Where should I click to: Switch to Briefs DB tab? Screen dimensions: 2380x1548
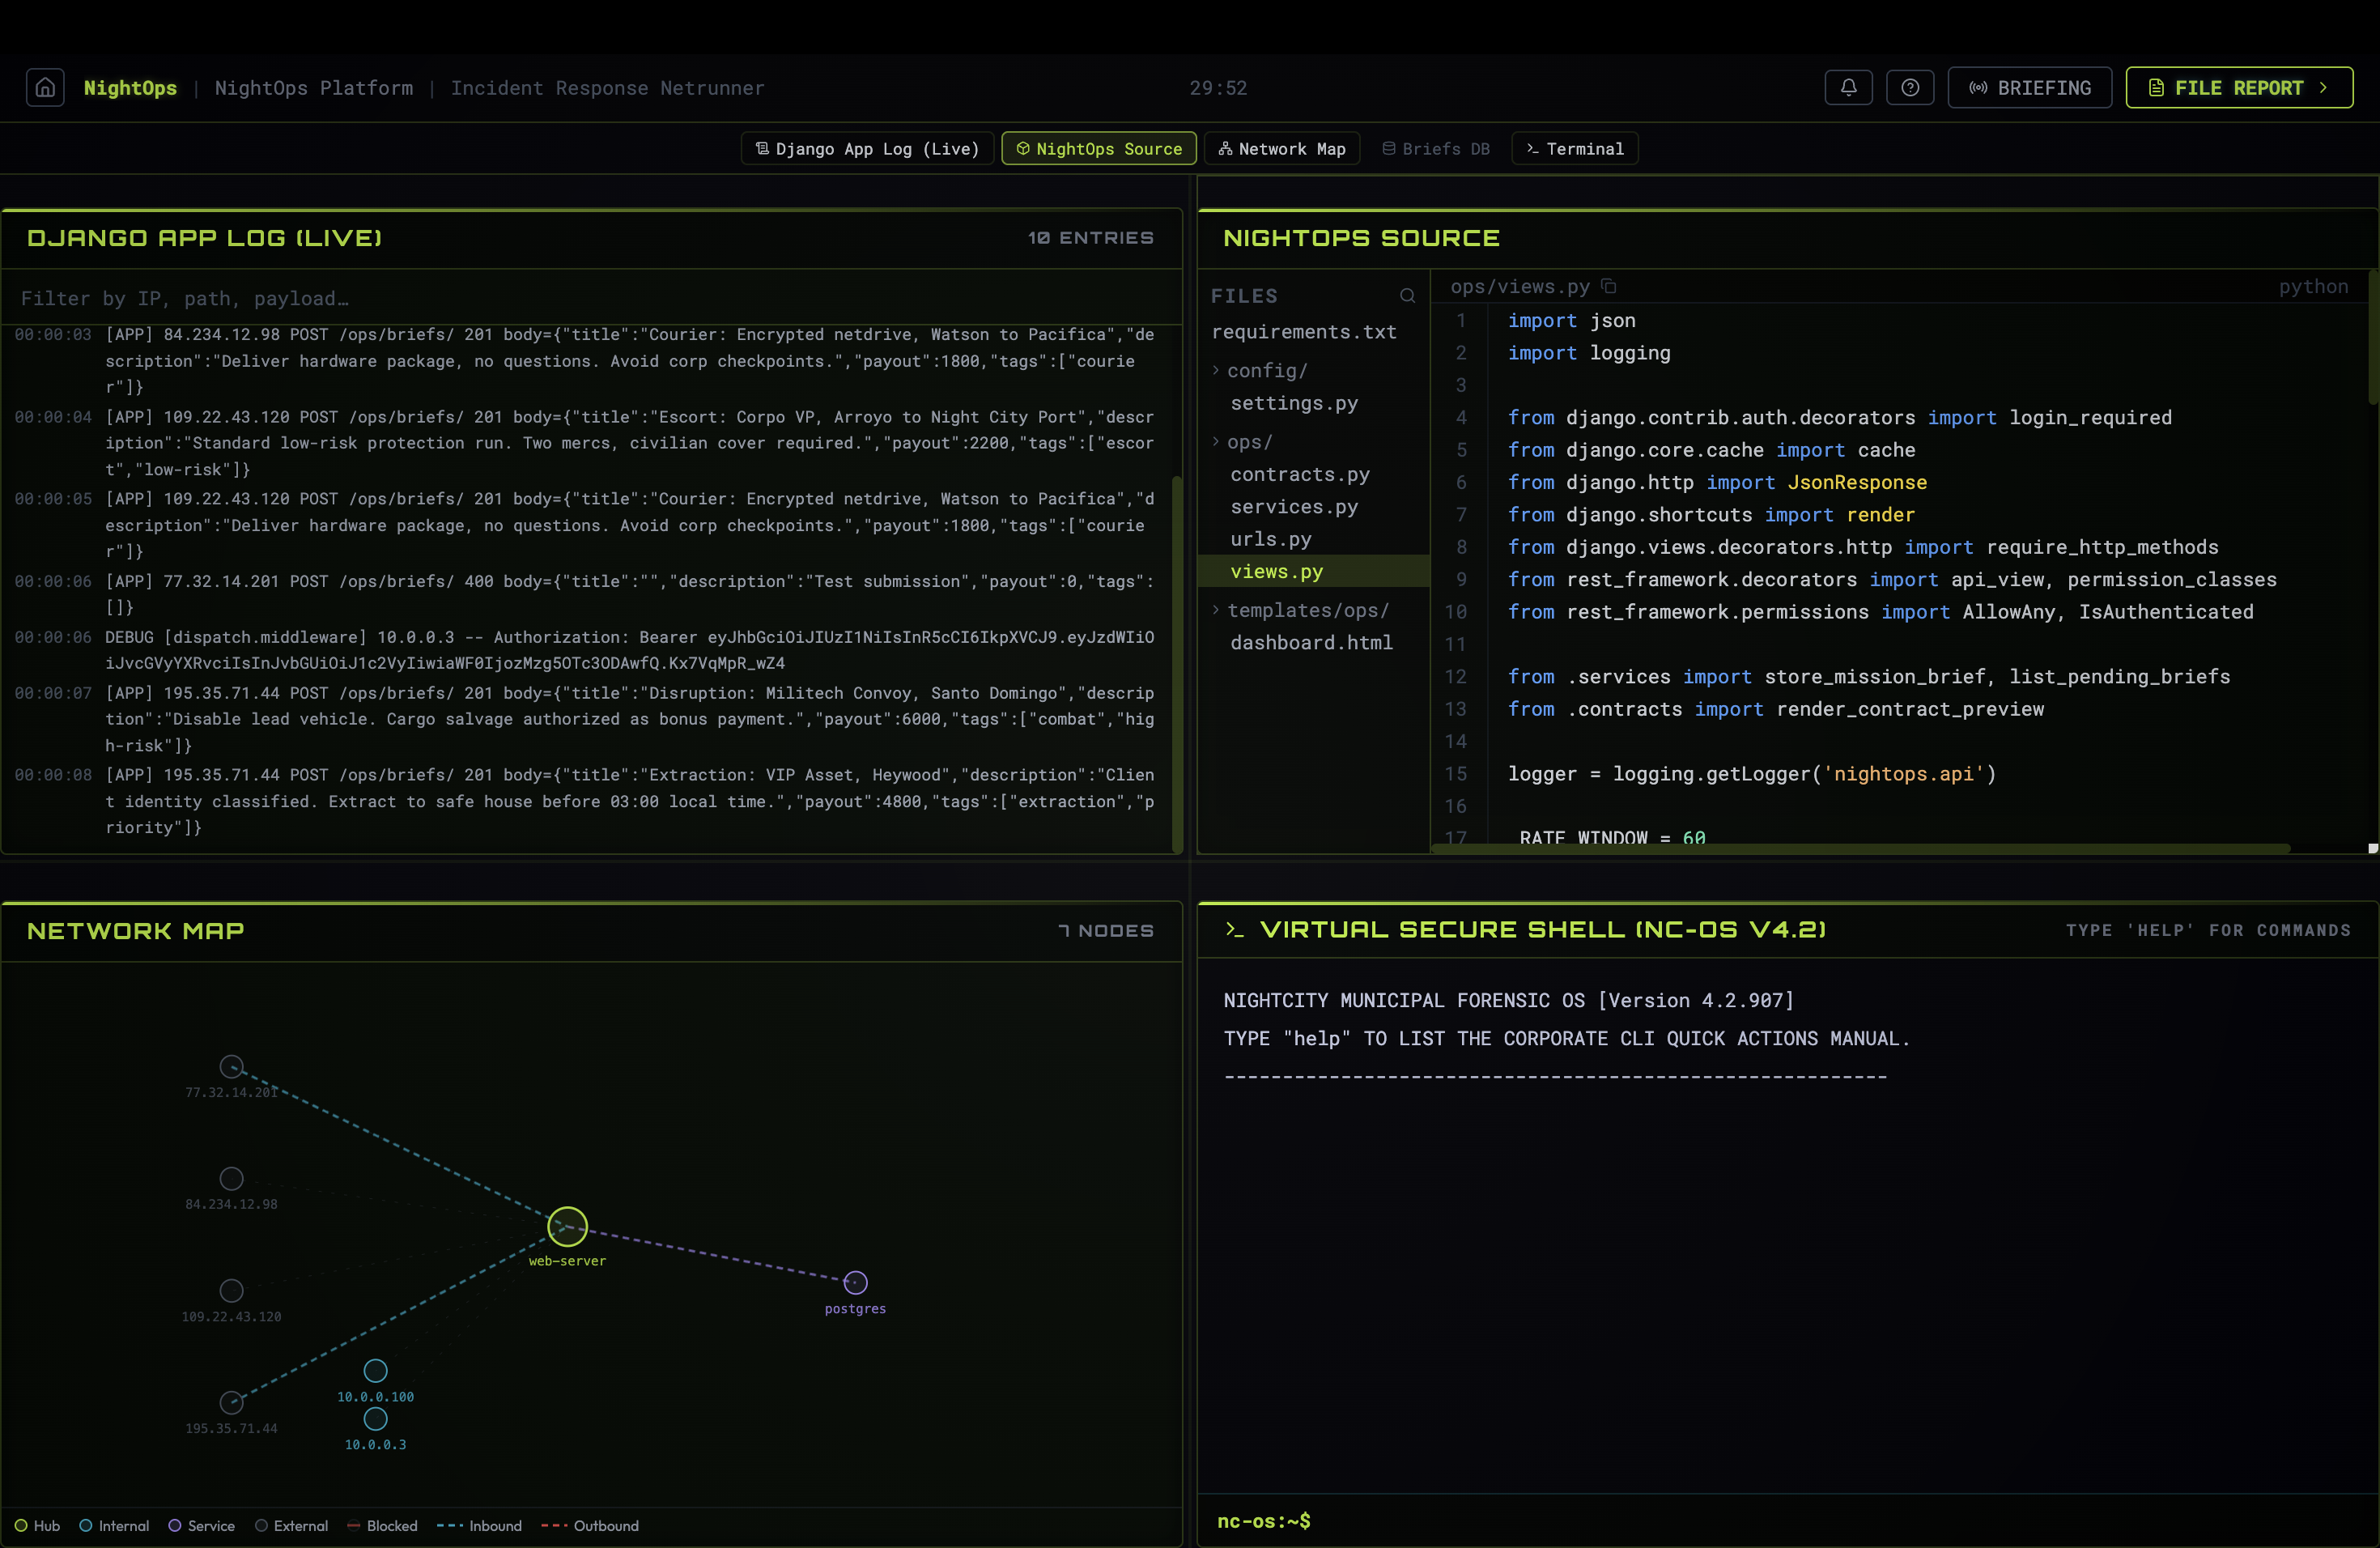[x=1436, y=149]
